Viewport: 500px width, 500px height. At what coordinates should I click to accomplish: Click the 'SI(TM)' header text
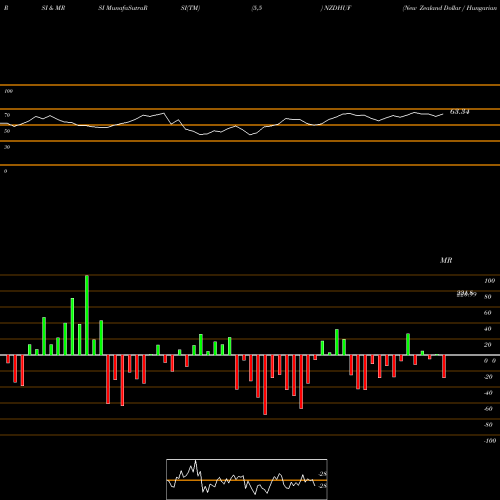pyautogui.click(x=190, y=8)
